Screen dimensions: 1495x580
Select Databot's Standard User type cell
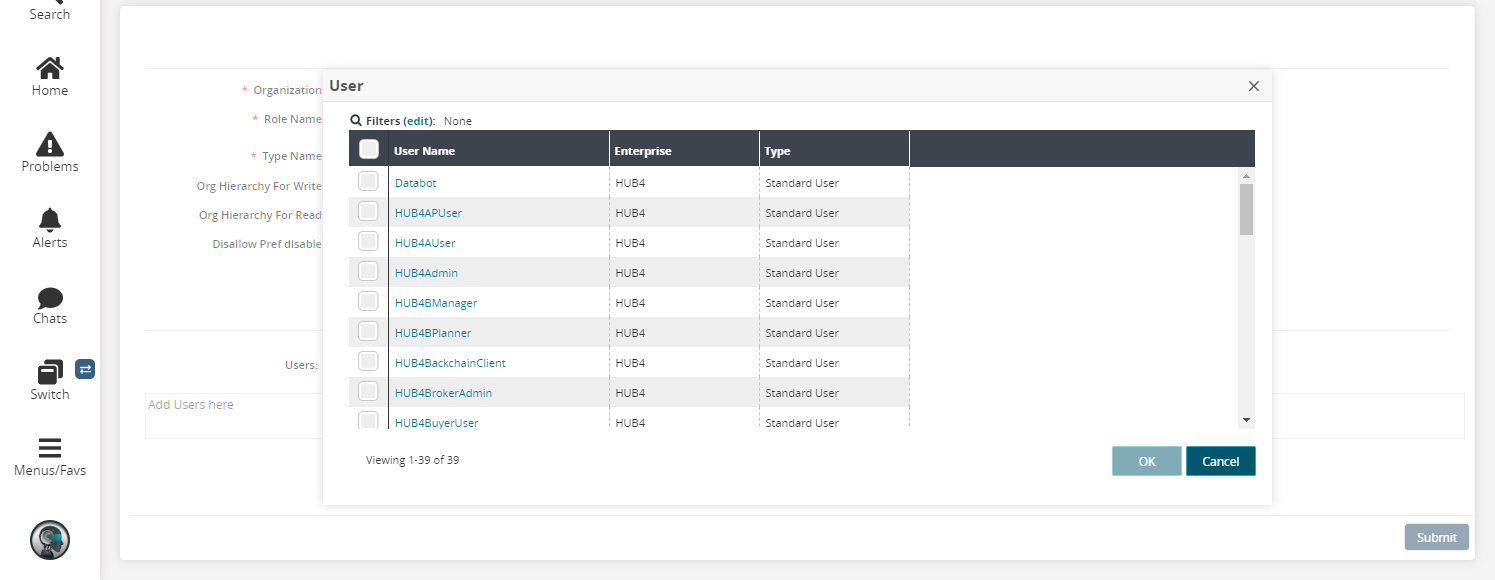[x=834, y=183]
